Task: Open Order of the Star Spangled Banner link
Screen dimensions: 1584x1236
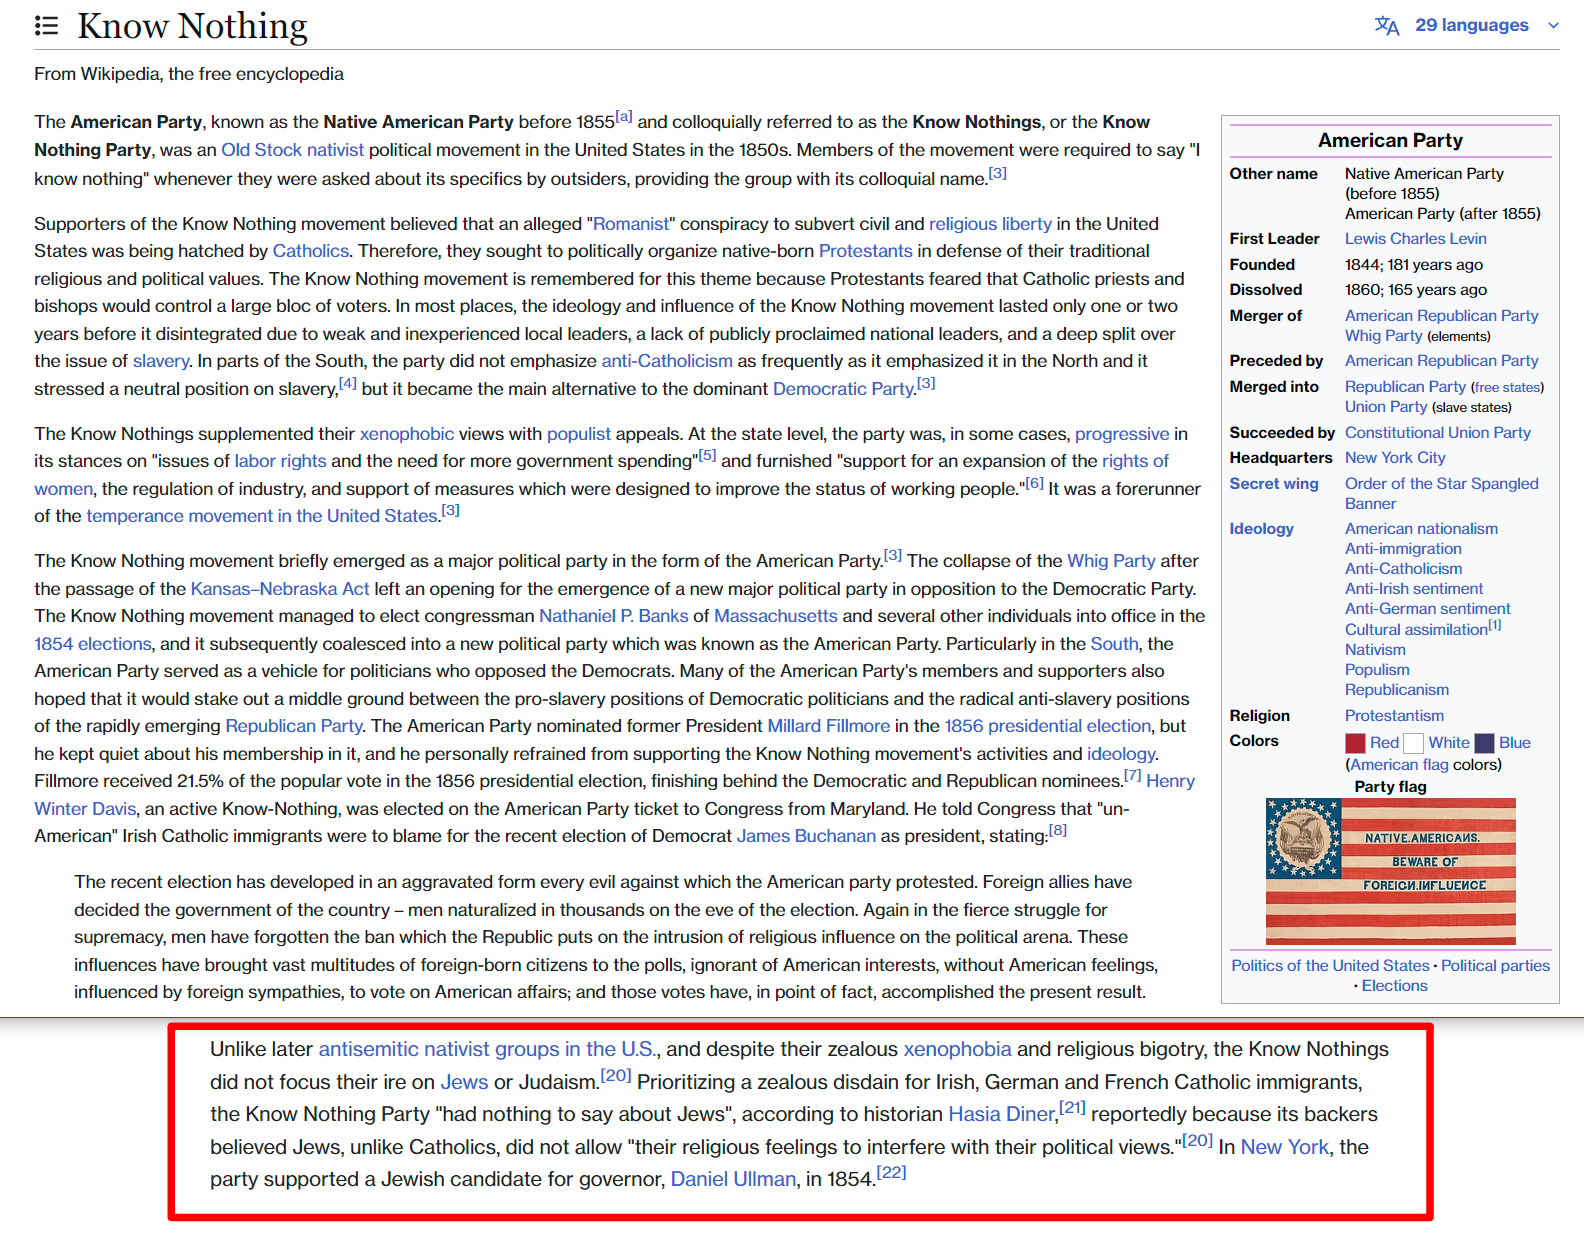Action: (x=1441, y=494)
